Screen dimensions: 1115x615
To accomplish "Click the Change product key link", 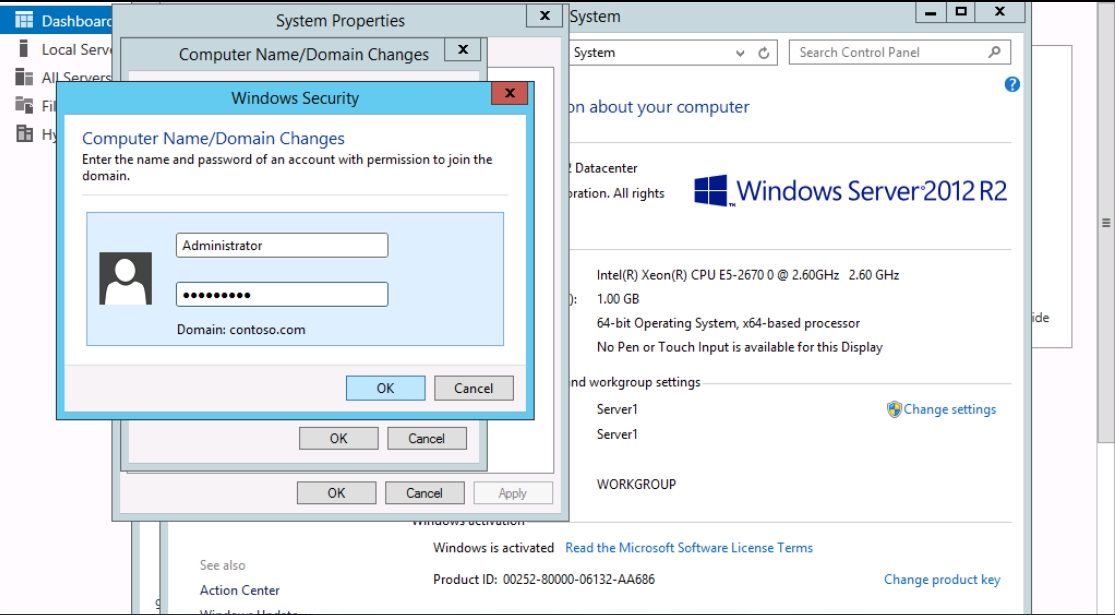I will tap(941, 579).
